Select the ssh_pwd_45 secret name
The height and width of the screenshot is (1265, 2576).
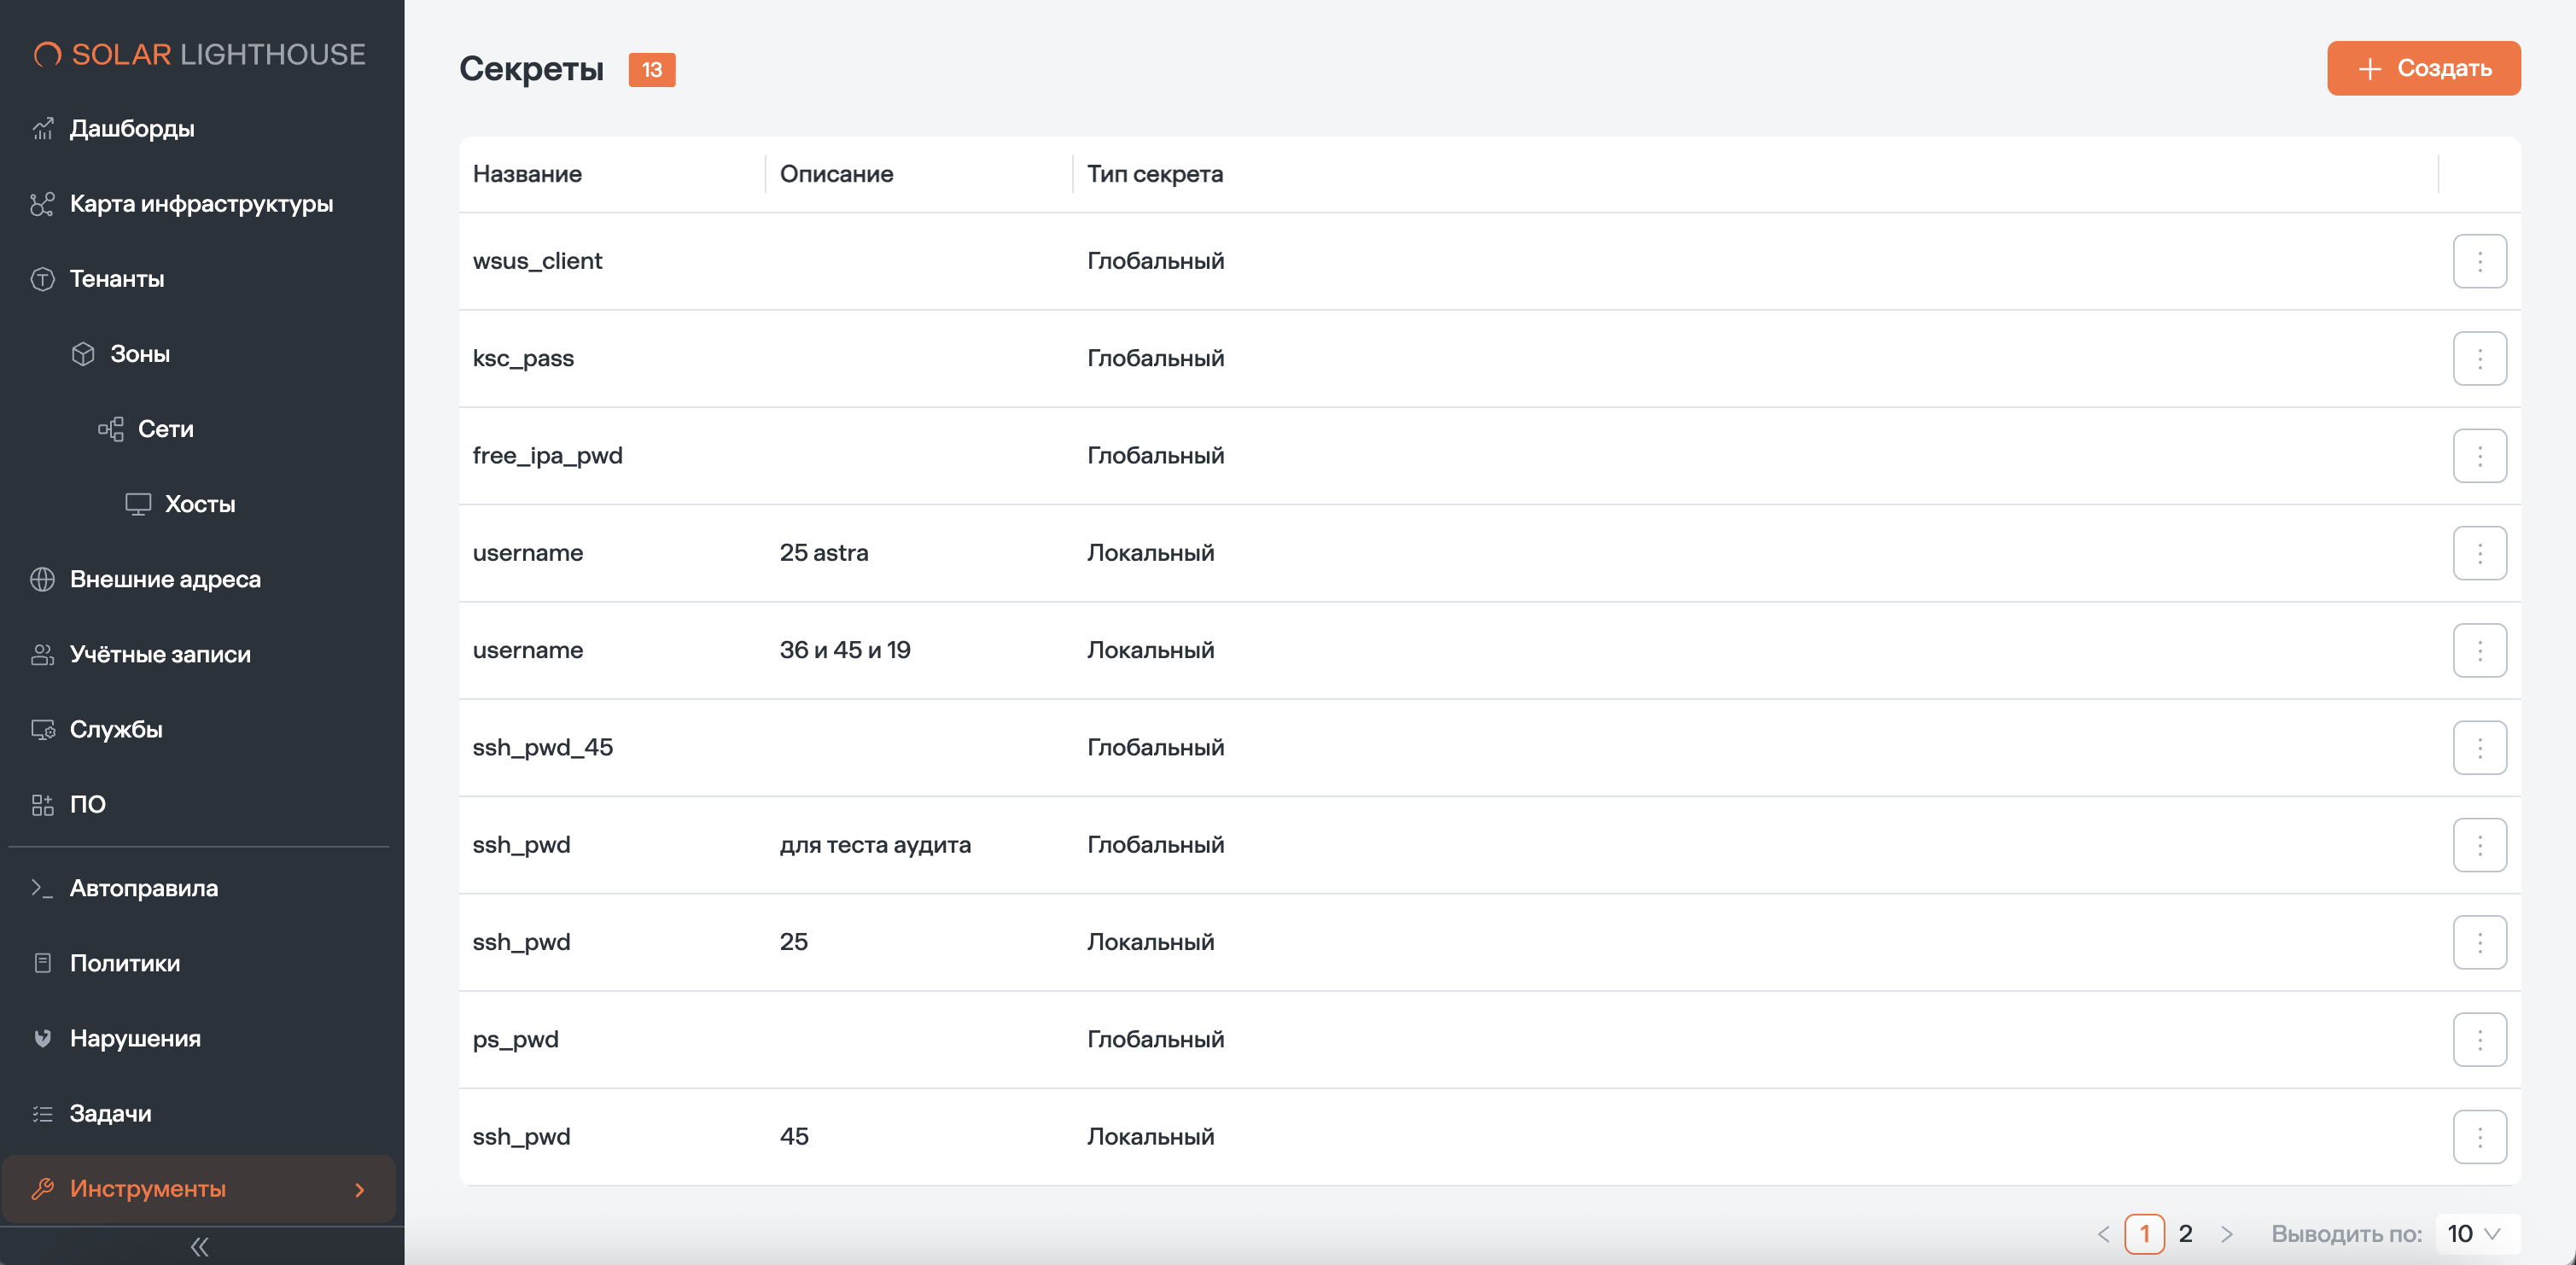543,747
